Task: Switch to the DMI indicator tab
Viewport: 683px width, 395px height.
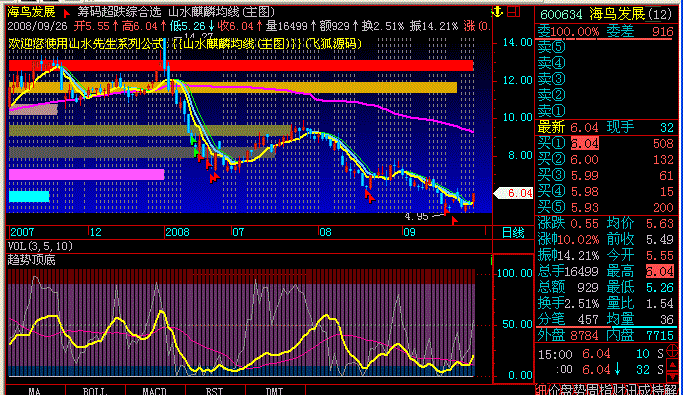Action: pyautogui.click(x=275, y=391)
